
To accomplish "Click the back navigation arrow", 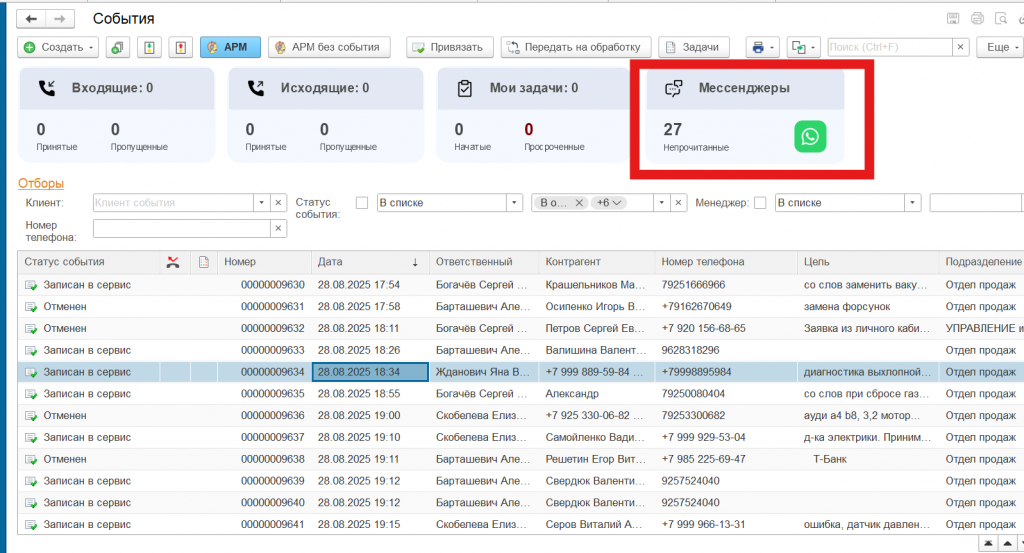I will point(33,19).
